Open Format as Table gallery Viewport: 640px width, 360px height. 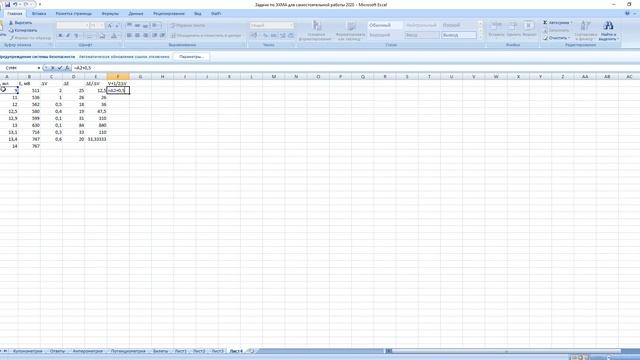(x=351, y=31)
